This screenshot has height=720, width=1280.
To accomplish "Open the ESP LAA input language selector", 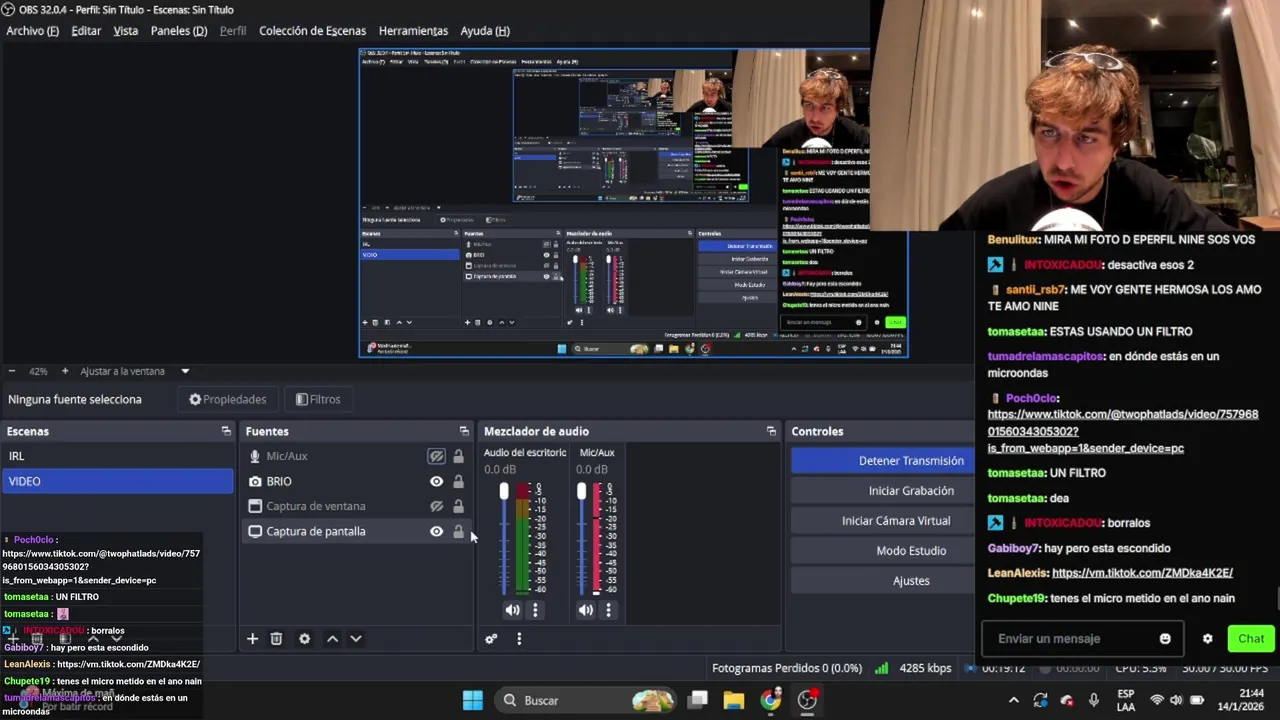I will click(x=1126, y=700).
